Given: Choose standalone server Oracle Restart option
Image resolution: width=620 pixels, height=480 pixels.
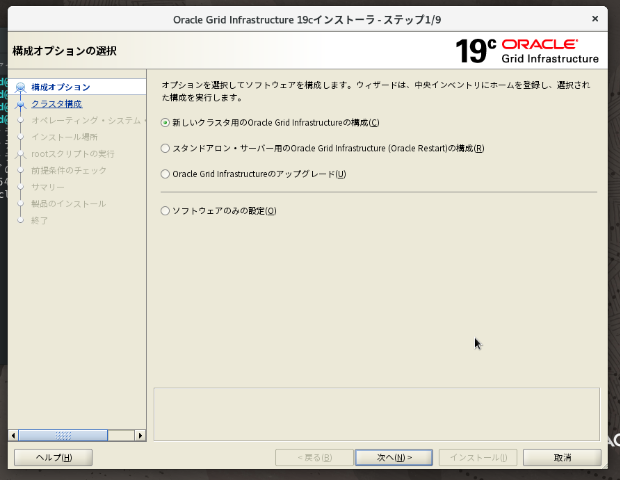Looking at the screenshot, I should pos(165,148).
